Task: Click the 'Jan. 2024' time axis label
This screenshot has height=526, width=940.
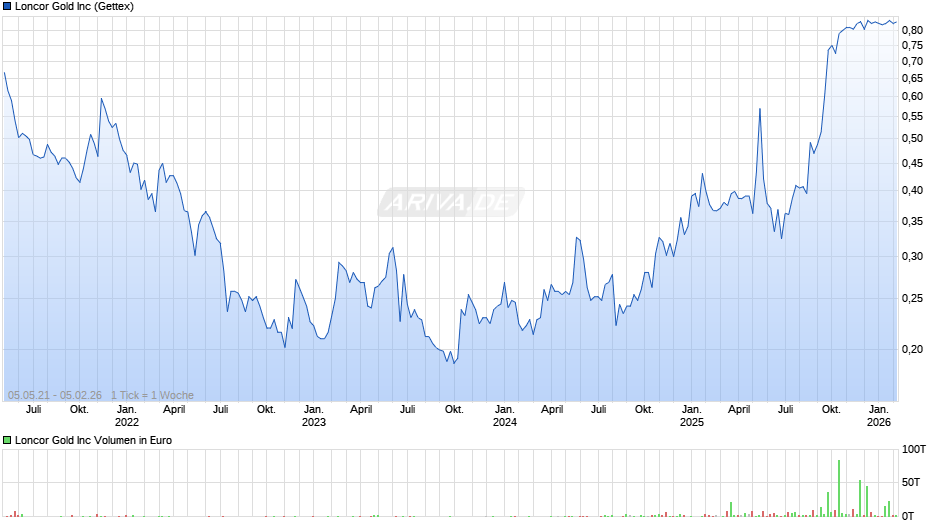Action: (505, 416)
